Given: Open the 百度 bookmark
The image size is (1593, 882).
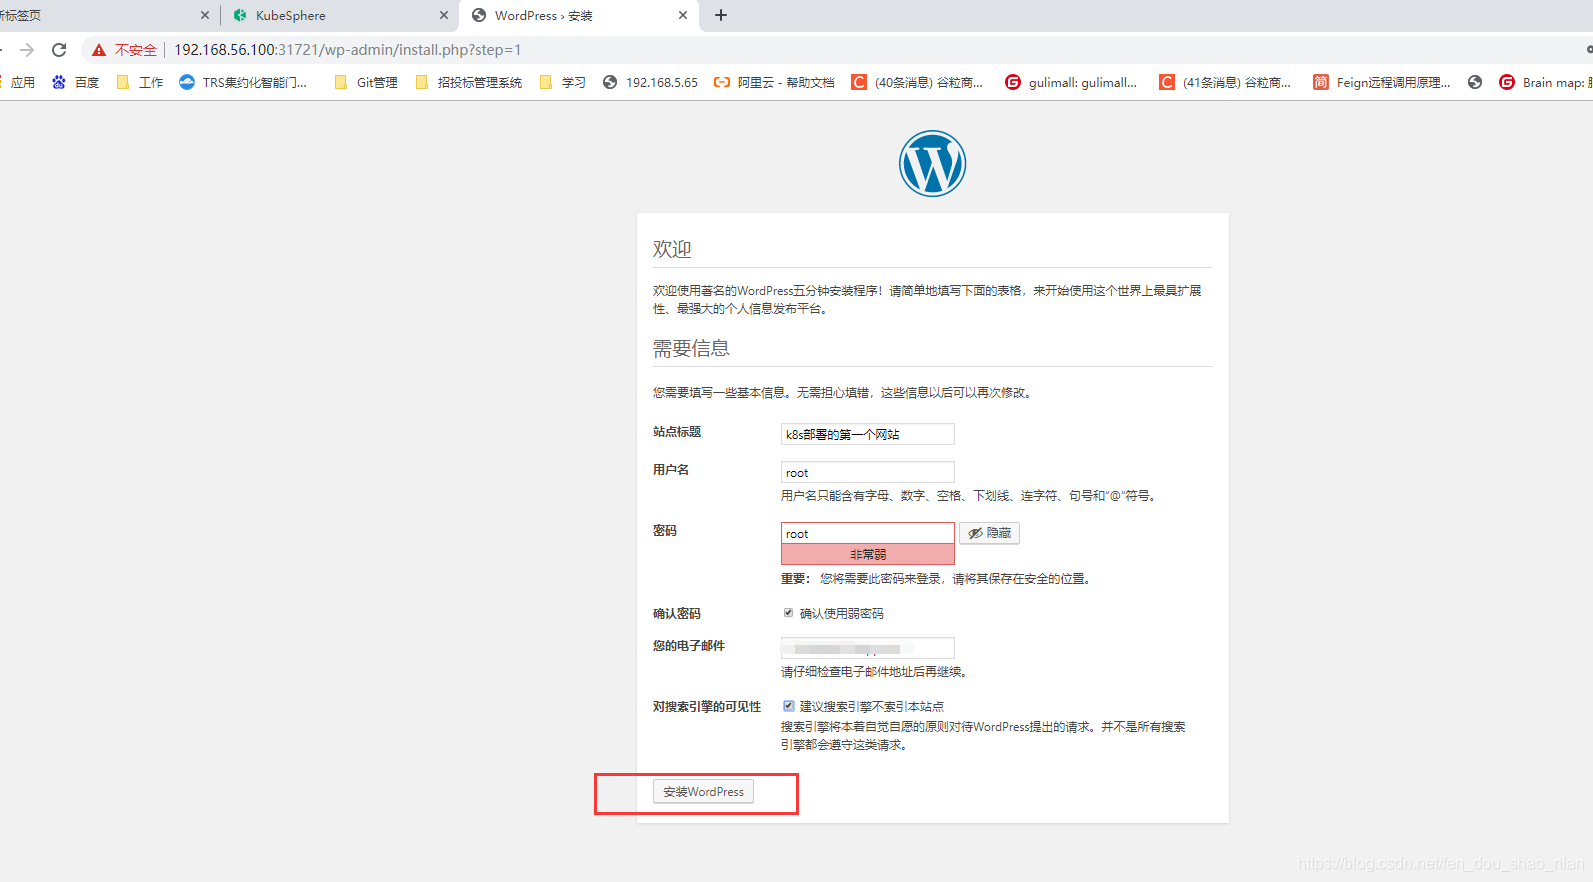Looking at the screenshot, I should coord(76,82).
